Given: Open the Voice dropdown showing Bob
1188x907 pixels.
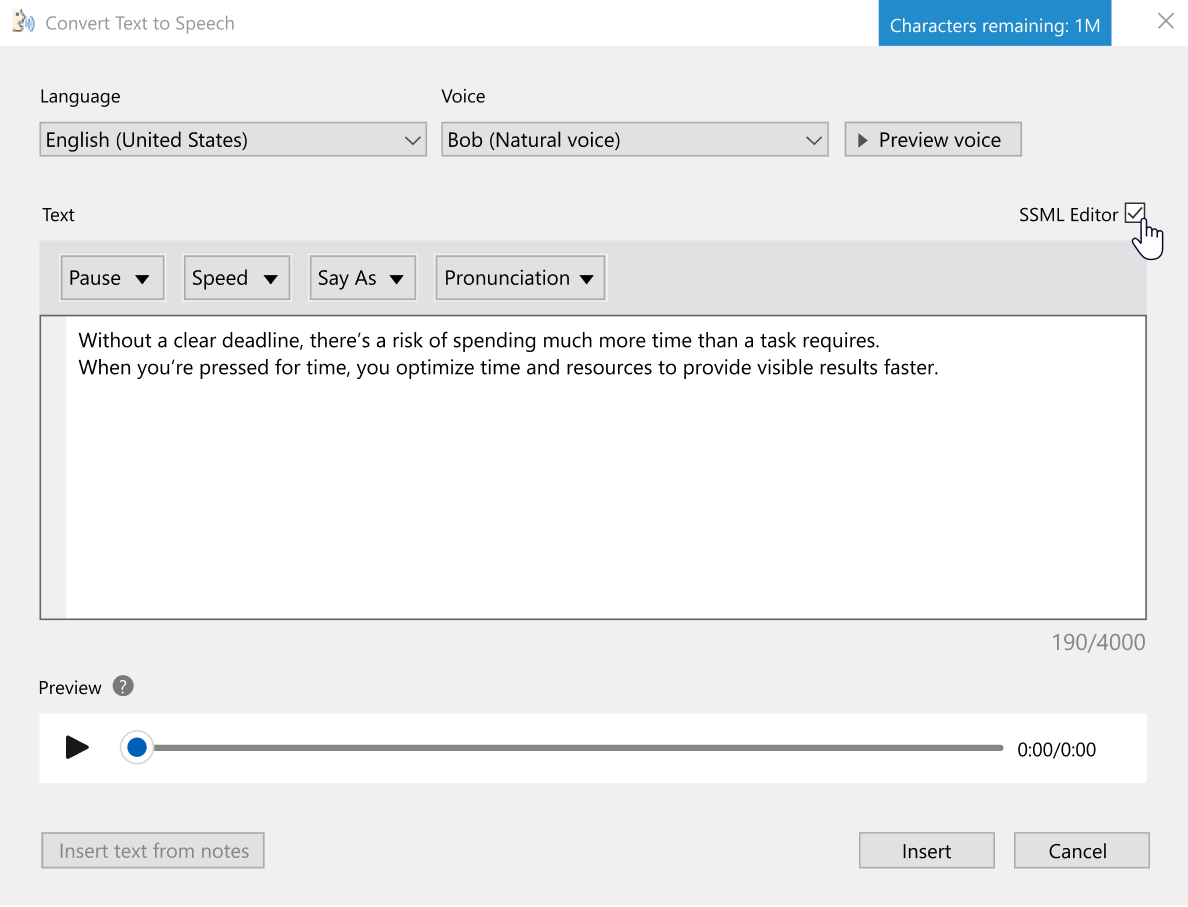Looking at the screenshot, I should click(634, 140).
